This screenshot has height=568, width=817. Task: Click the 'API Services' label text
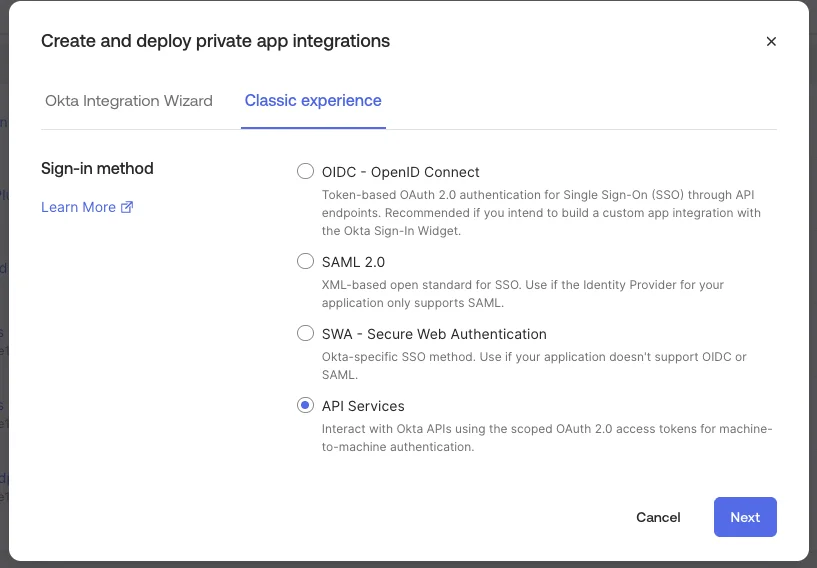tap(363, 406)
